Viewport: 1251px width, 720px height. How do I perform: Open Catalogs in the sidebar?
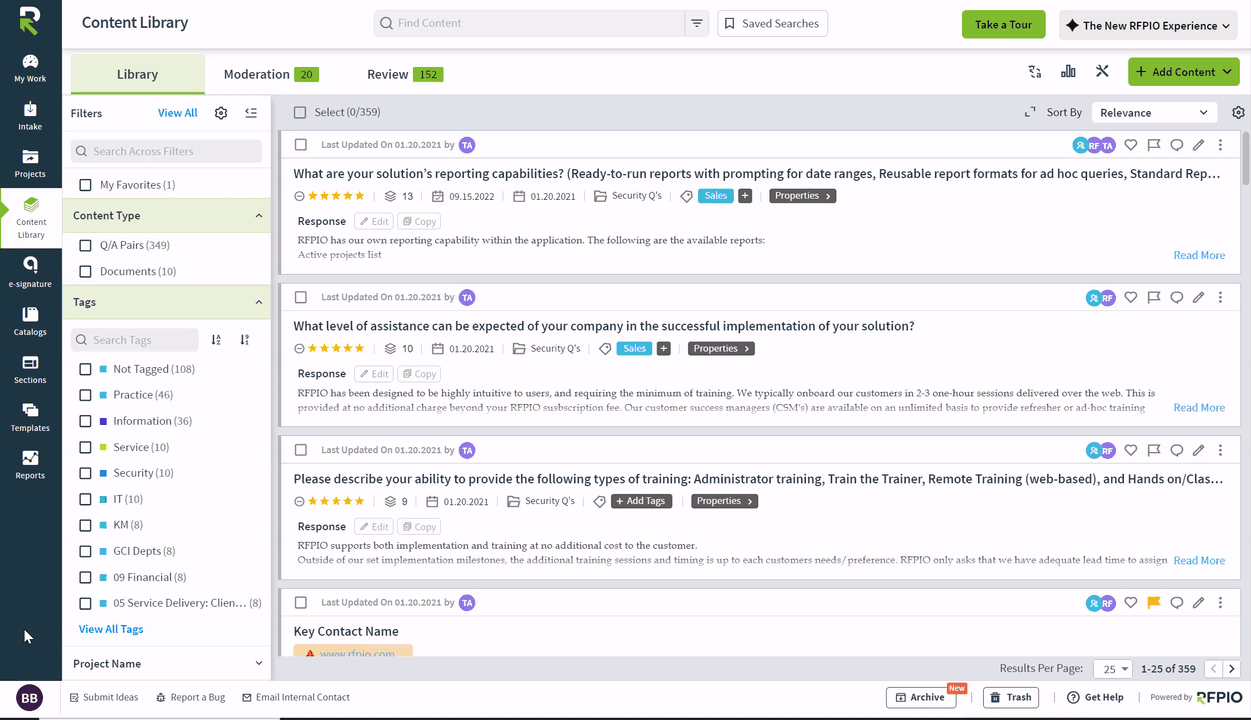30,321
